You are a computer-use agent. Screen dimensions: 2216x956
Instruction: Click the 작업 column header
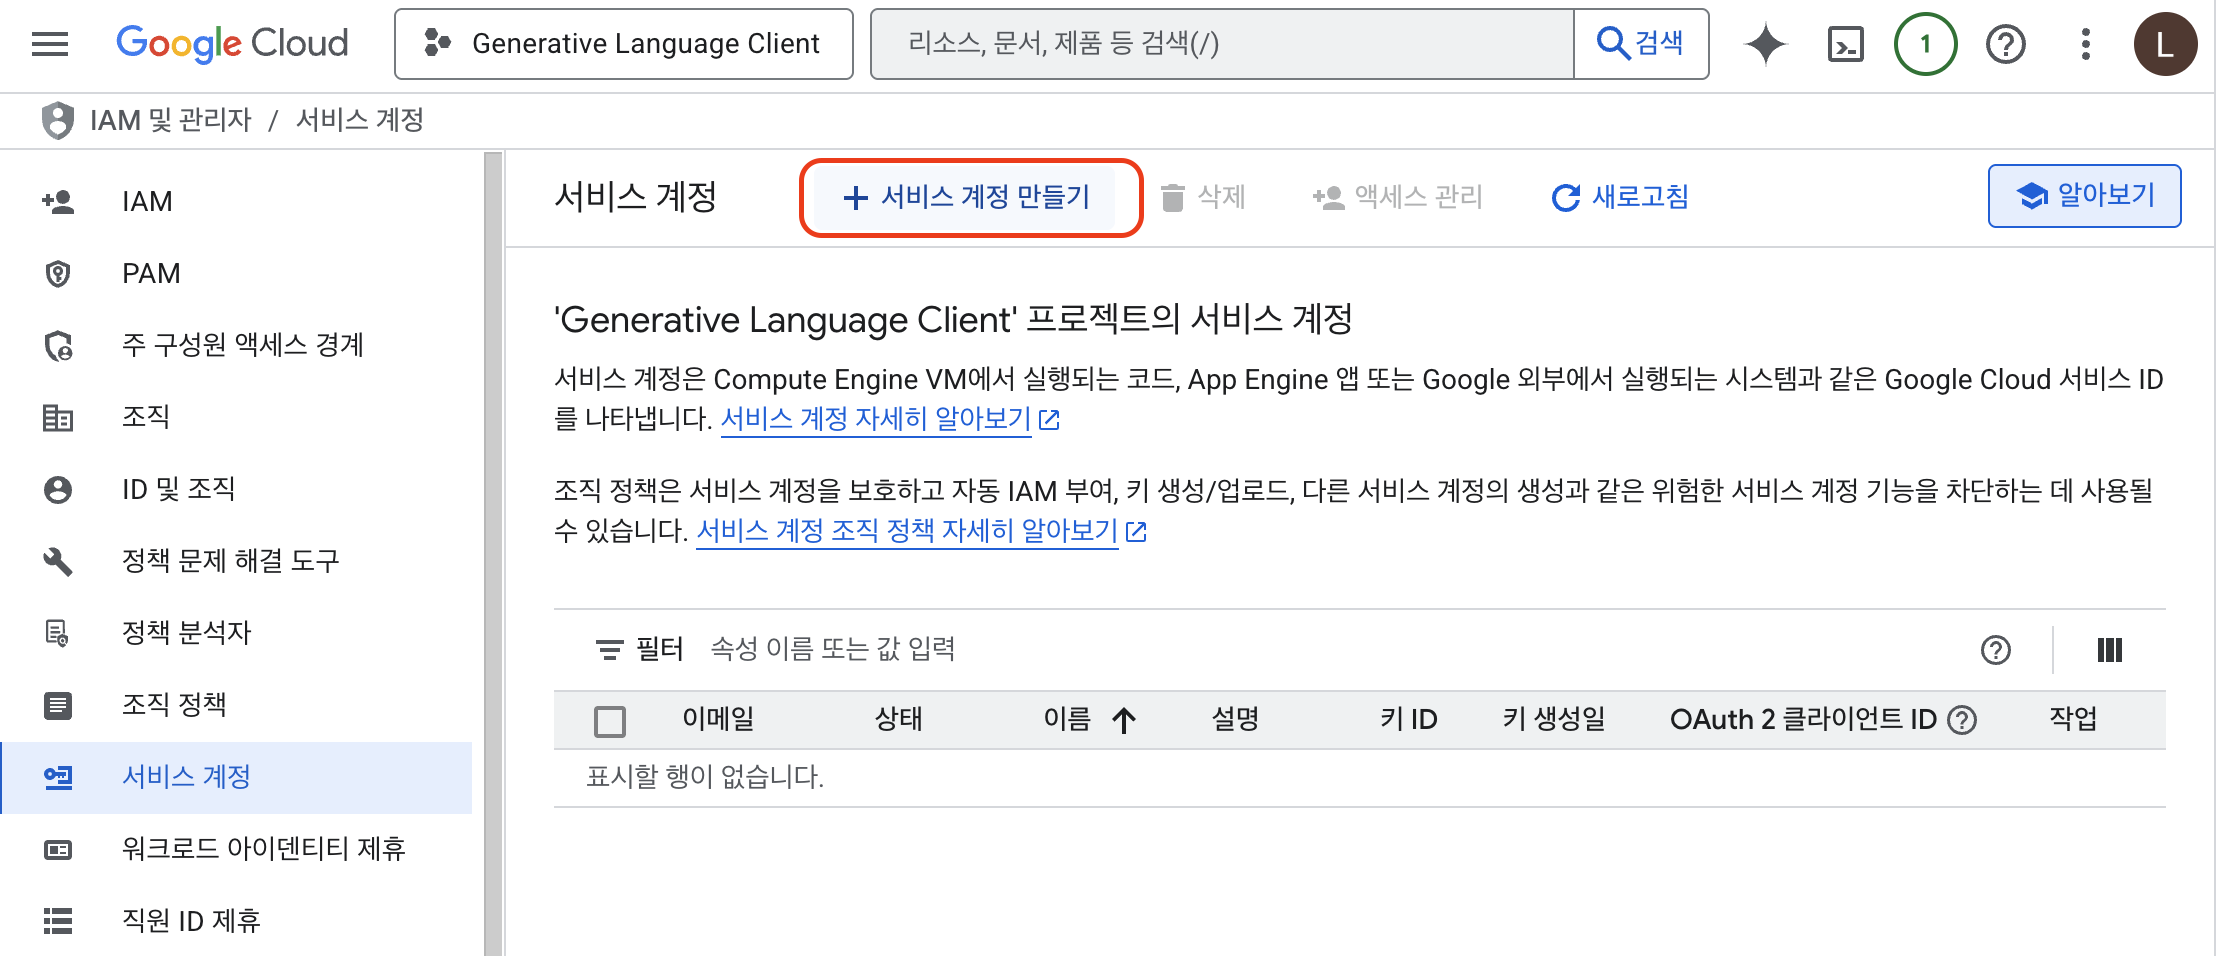[x=2073, y=719]
